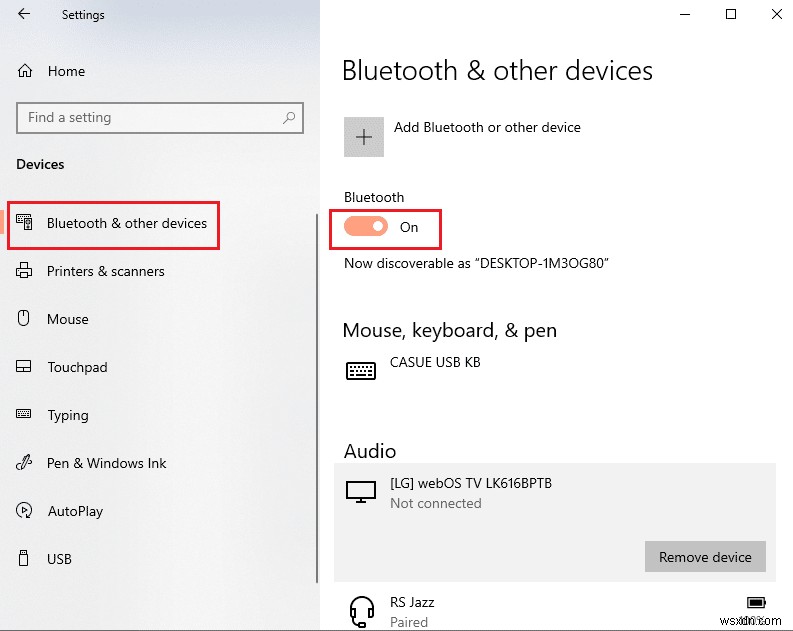Click the Home icon in sidebar
Image resolution: width=793 pixels, height=631 pixels.
26,71
